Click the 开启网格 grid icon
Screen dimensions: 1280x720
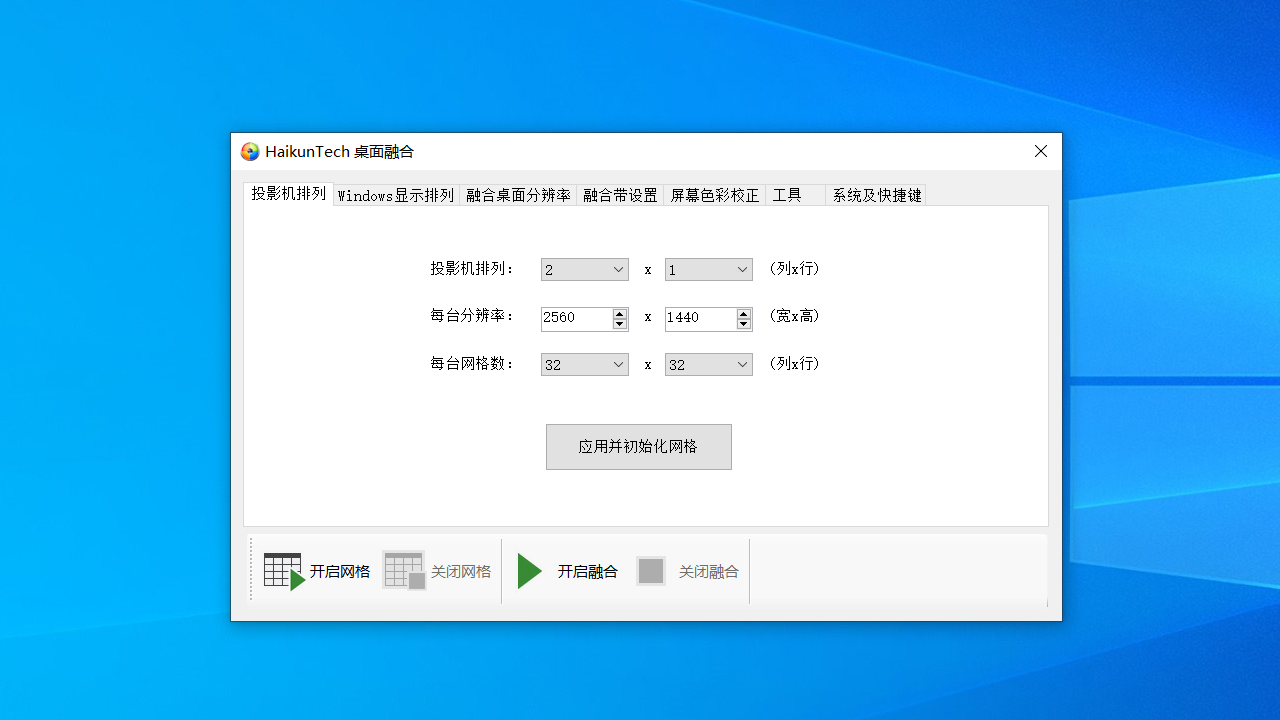point(284,571)
